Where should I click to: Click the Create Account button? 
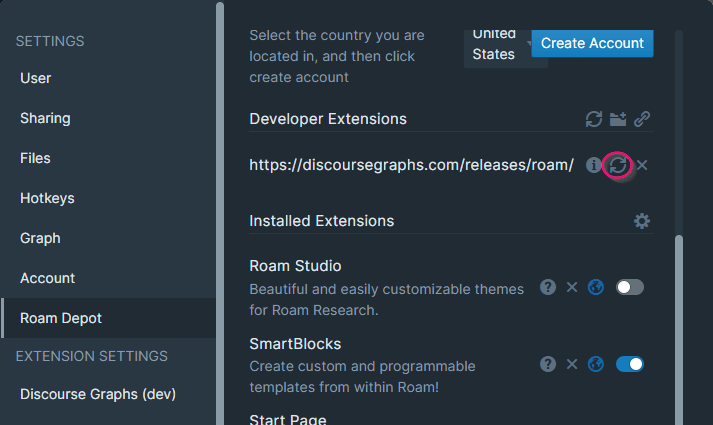coord(592,43)
